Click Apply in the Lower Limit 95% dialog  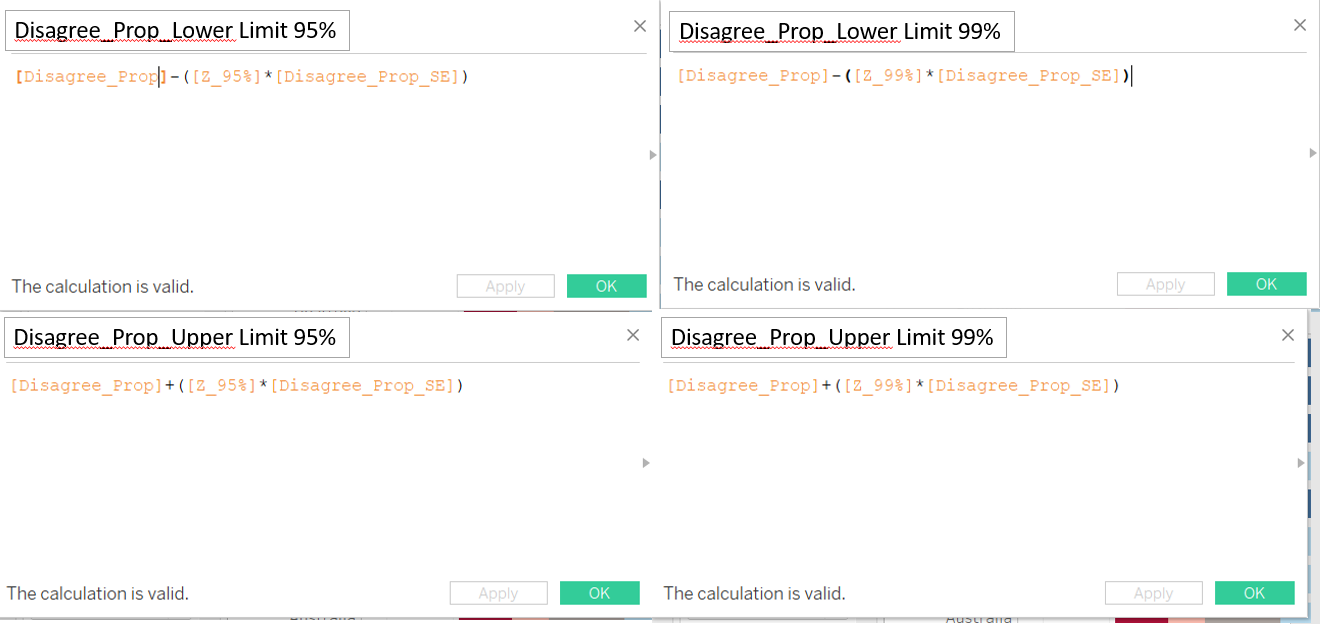505,286
